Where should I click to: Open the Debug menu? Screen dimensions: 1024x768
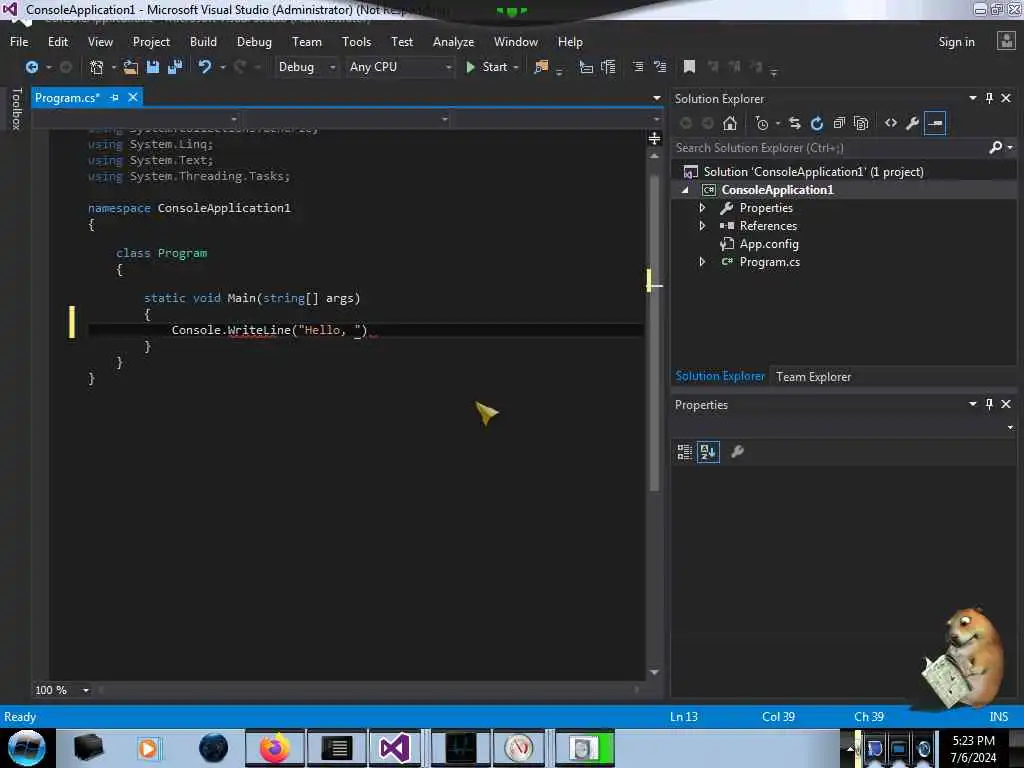coord(254,42)
